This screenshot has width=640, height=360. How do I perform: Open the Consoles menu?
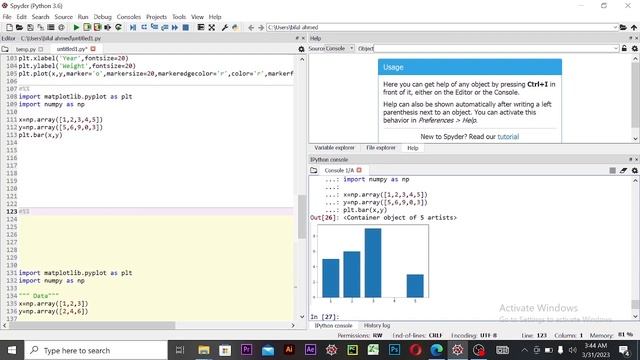coord(129,17)
